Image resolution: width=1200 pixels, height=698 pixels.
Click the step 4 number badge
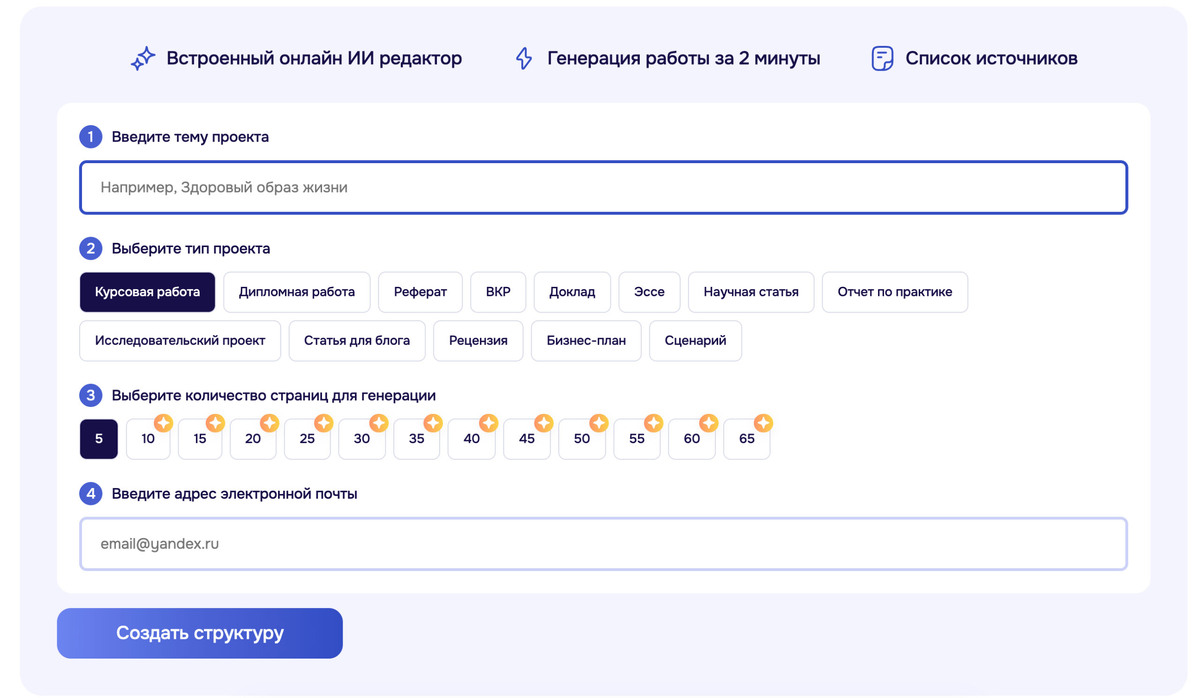point(91,494)
